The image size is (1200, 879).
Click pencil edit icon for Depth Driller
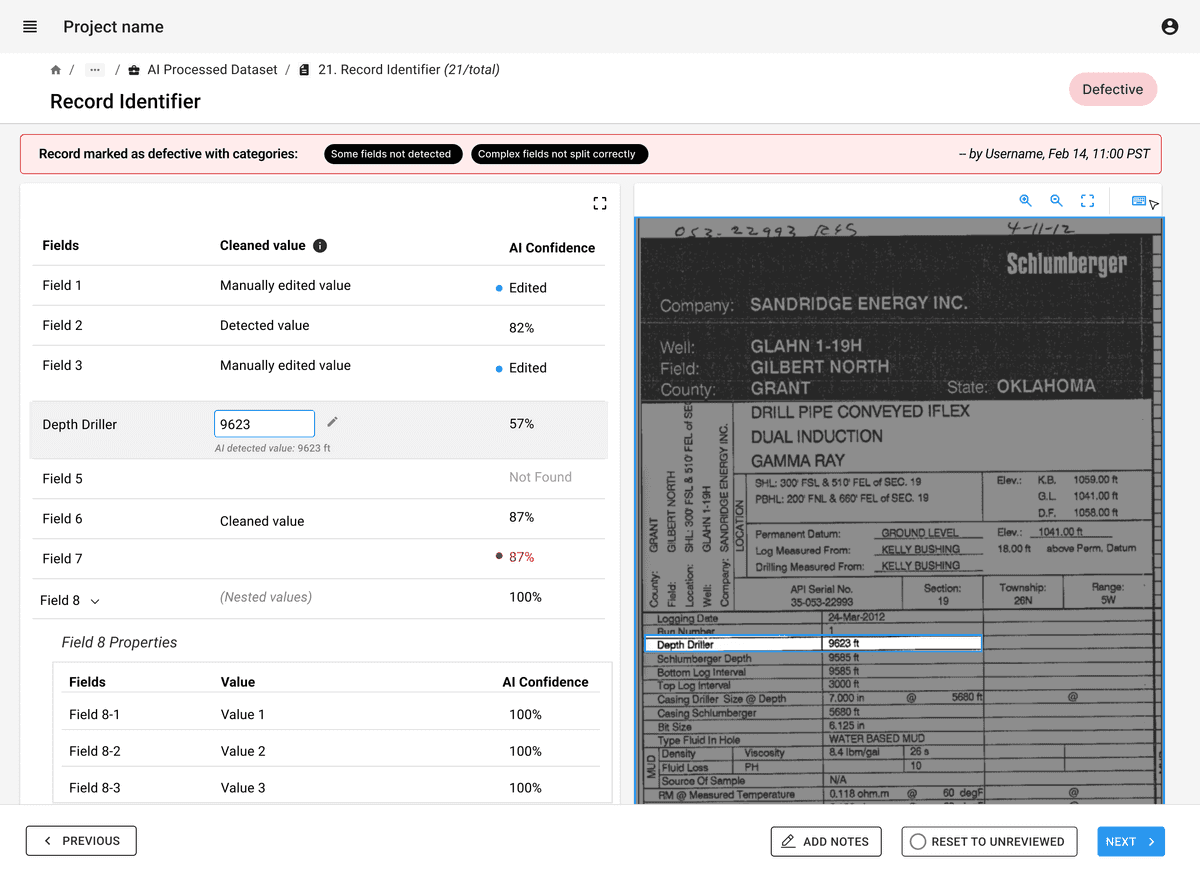[x=333, y=422]
